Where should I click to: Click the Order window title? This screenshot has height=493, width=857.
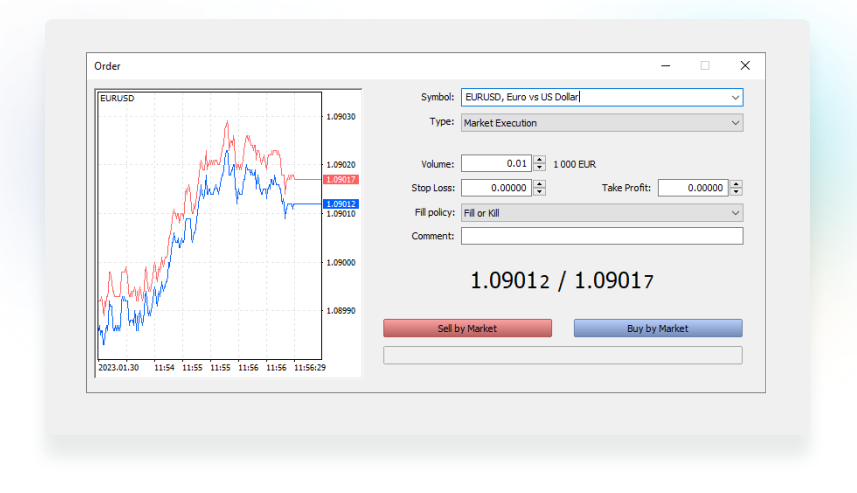[107, 66]
